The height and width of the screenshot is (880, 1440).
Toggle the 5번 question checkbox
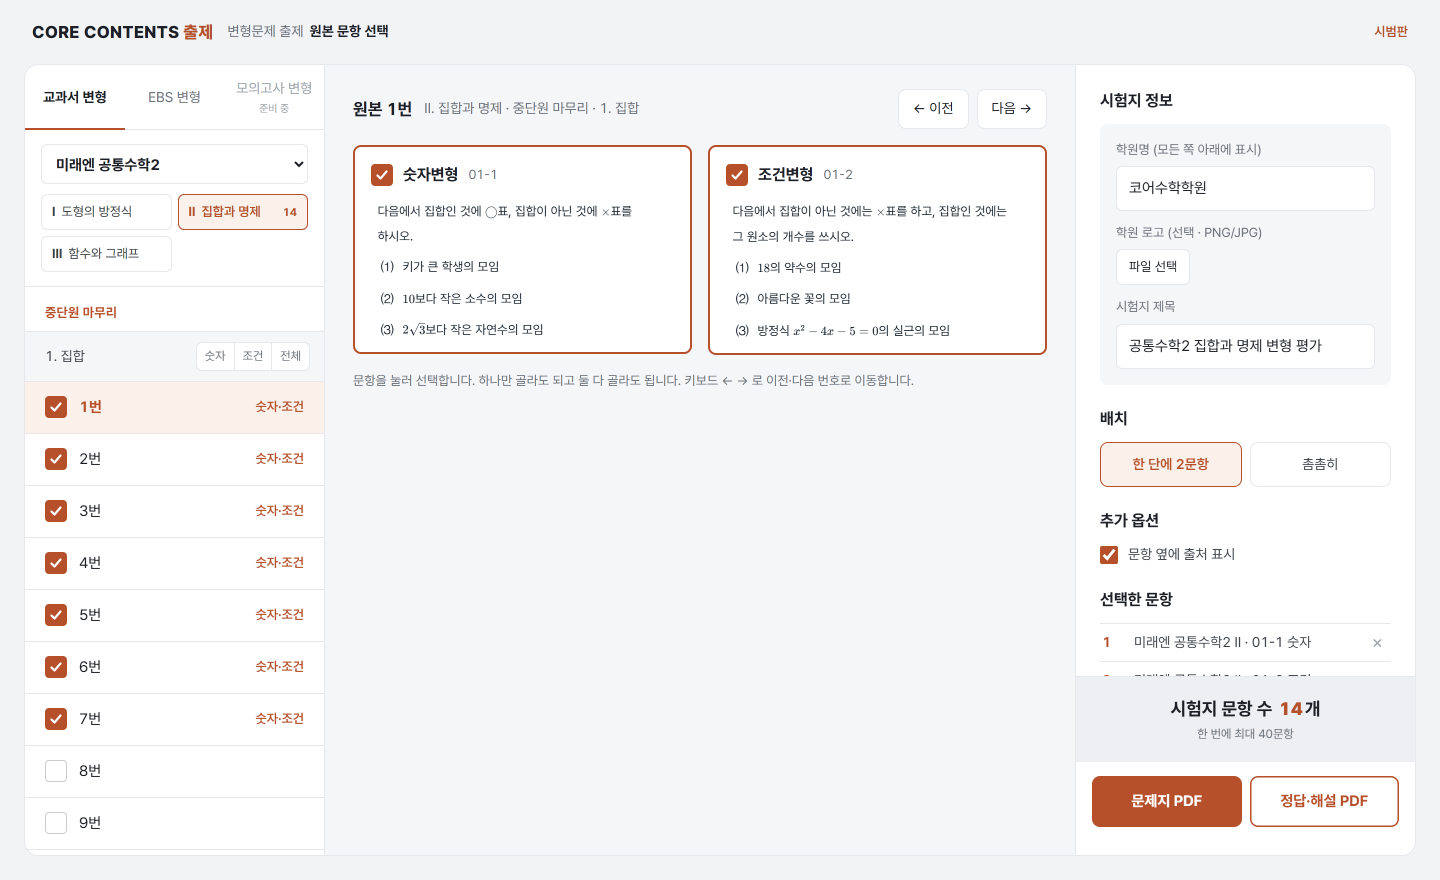tap(56, 615)
